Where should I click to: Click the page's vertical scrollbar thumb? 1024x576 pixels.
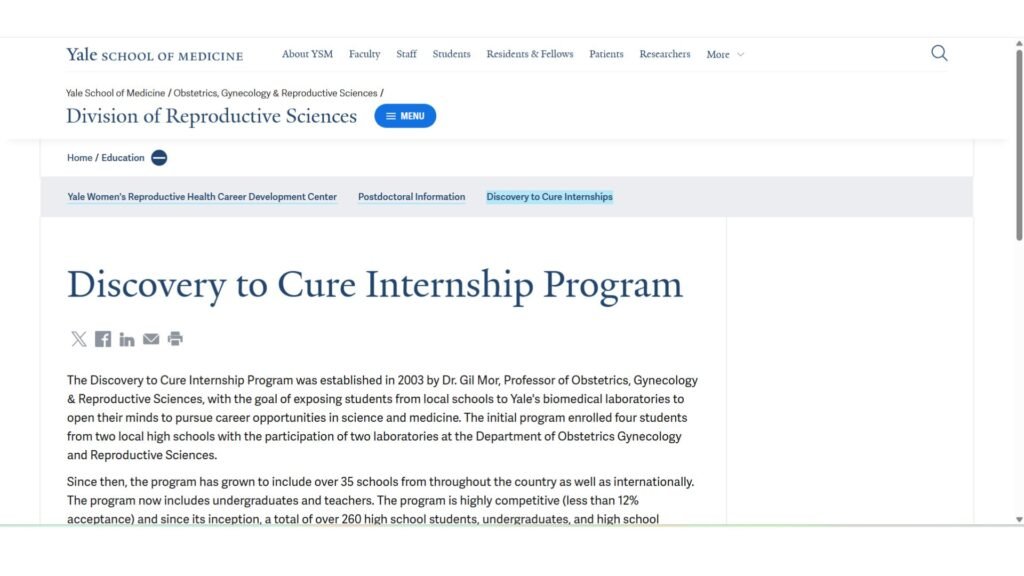click(1019, 140)
